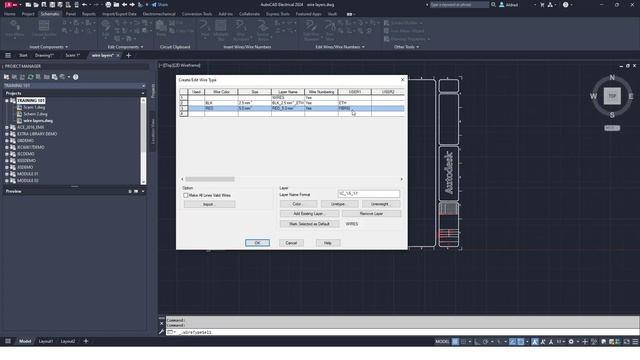Open wire layers.dwg in the project tree
This screenshot has height=360, width=640.
point(38,121)
